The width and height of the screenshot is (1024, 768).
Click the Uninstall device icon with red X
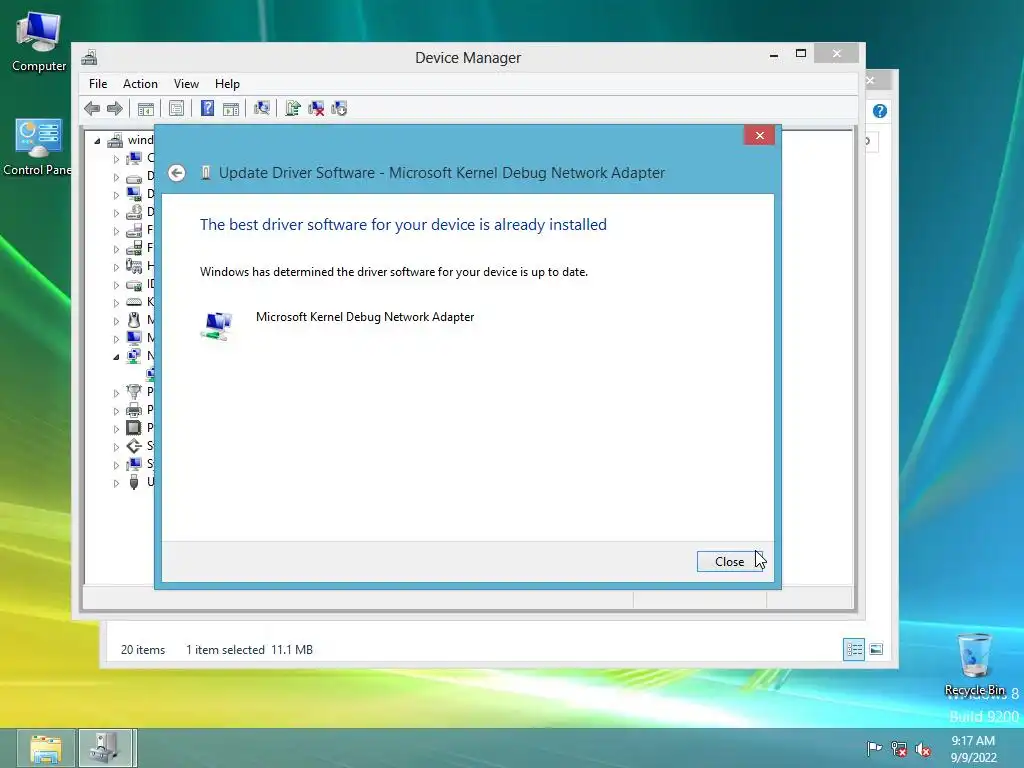coord(316,108)
